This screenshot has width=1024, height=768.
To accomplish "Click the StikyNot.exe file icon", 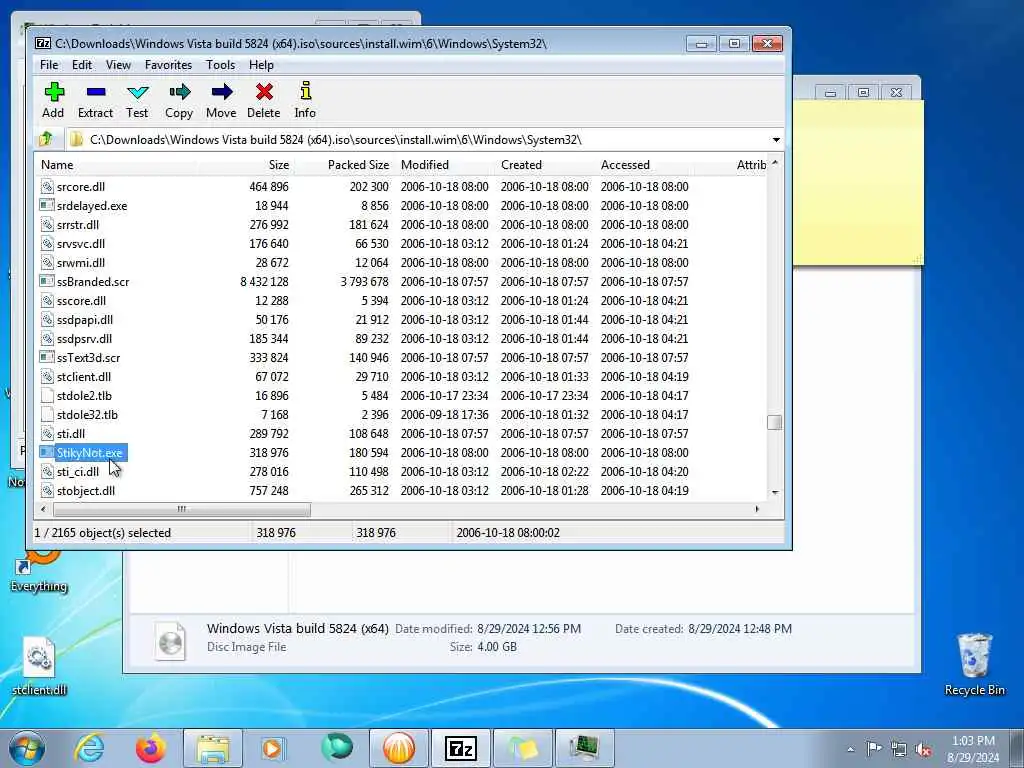I will point(47,453).
